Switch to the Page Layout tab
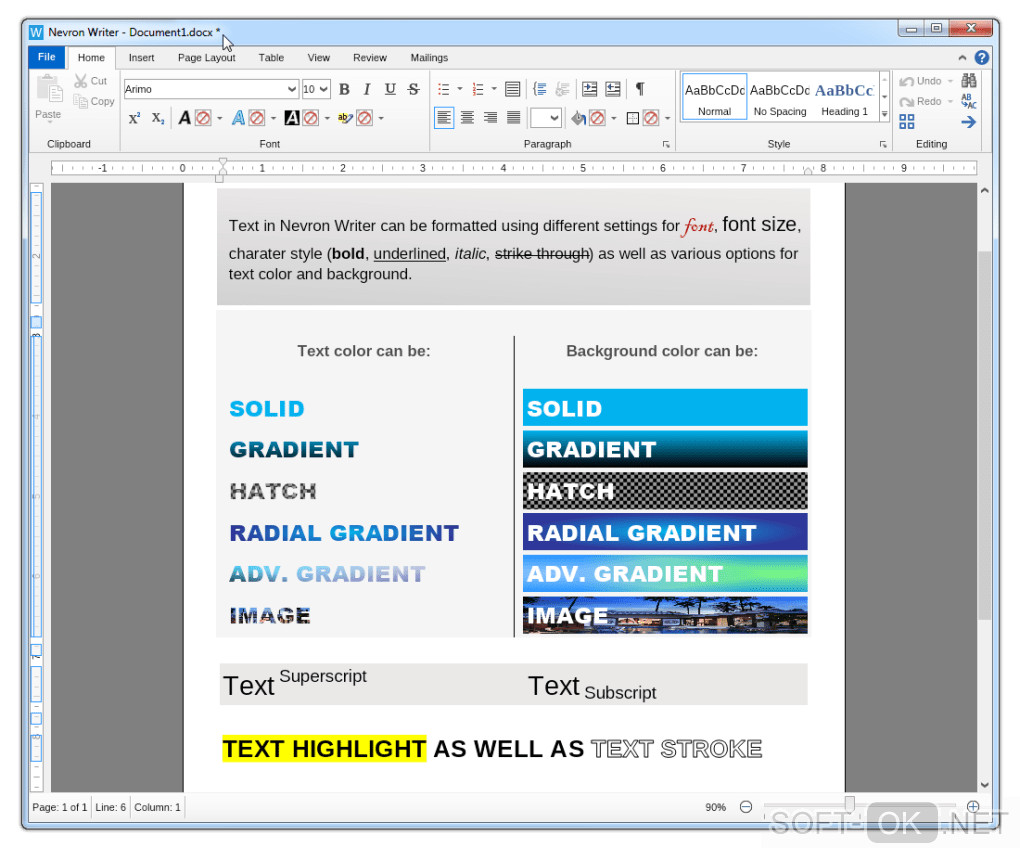1020x848 pixels. [x=206, y=58]
